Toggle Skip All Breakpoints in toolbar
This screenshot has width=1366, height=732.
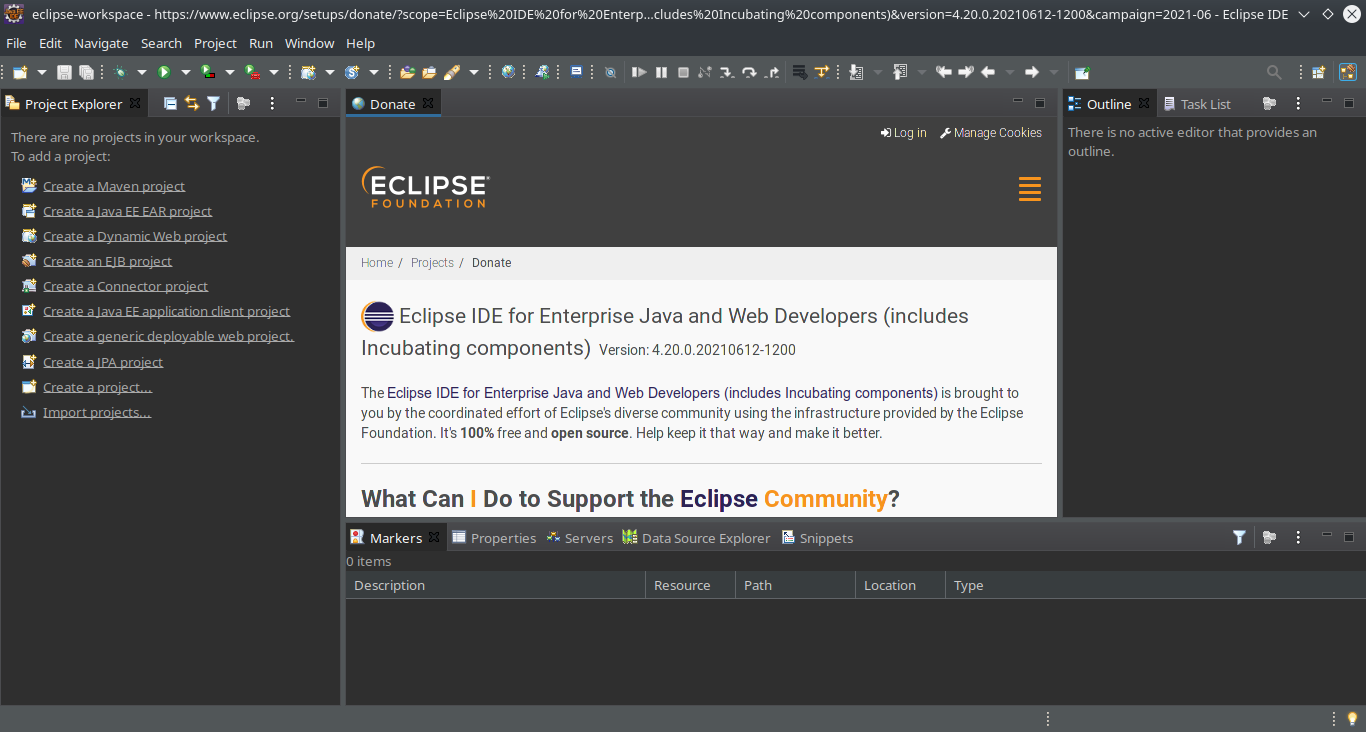pos(610,72)
